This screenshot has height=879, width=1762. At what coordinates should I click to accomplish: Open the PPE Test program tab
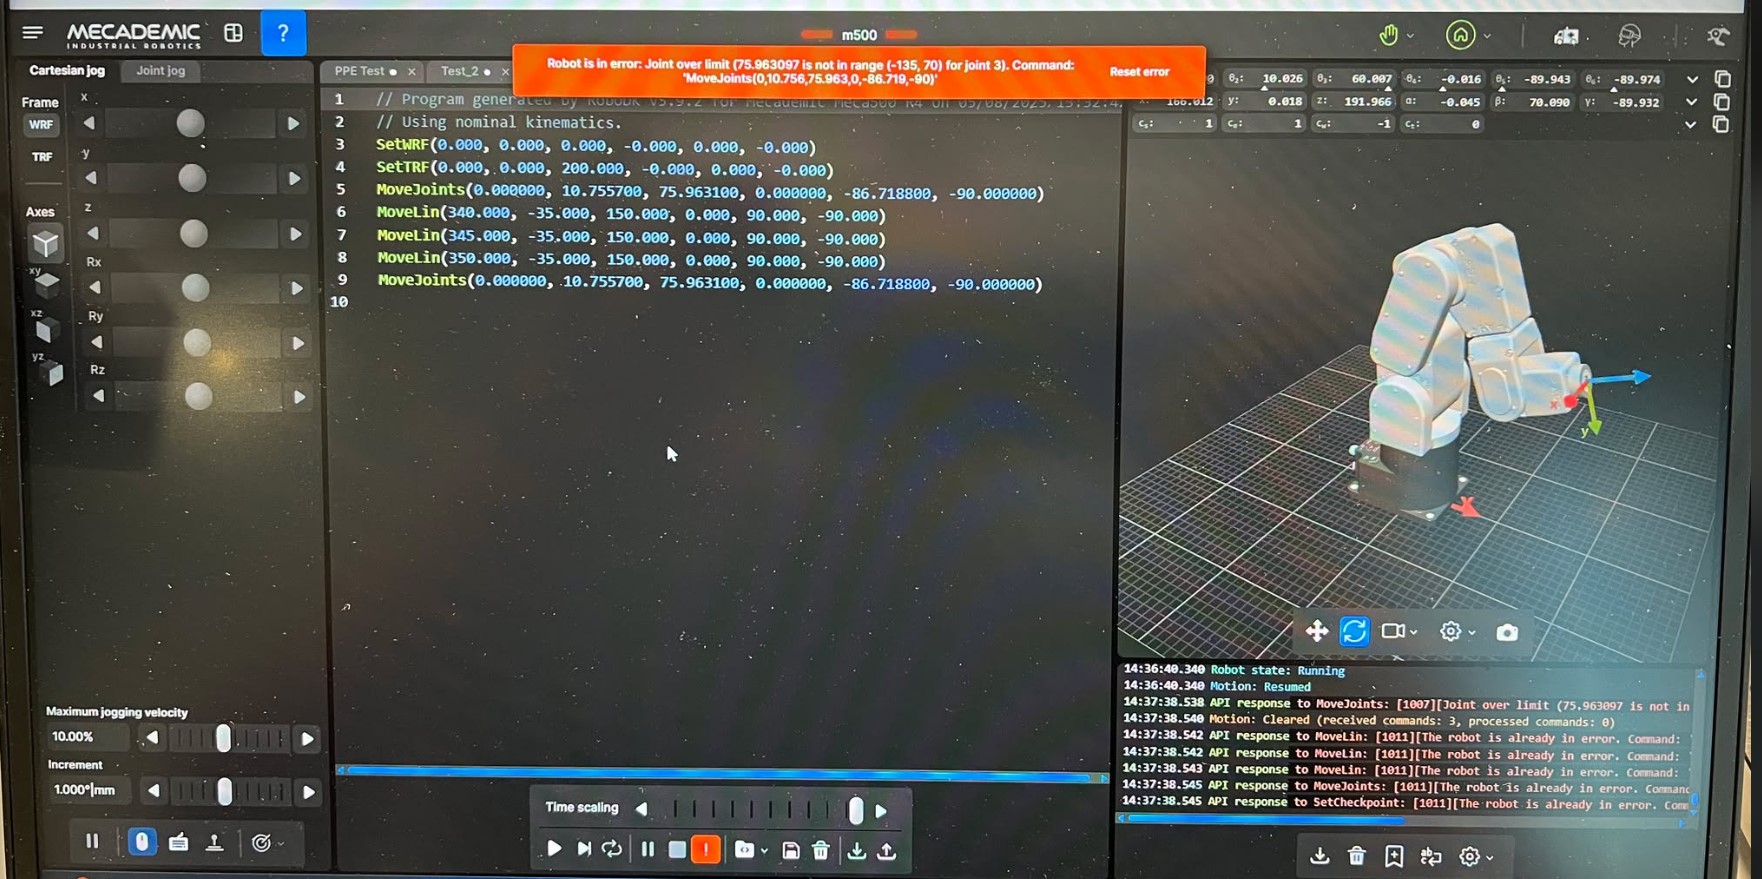[360, 72]
